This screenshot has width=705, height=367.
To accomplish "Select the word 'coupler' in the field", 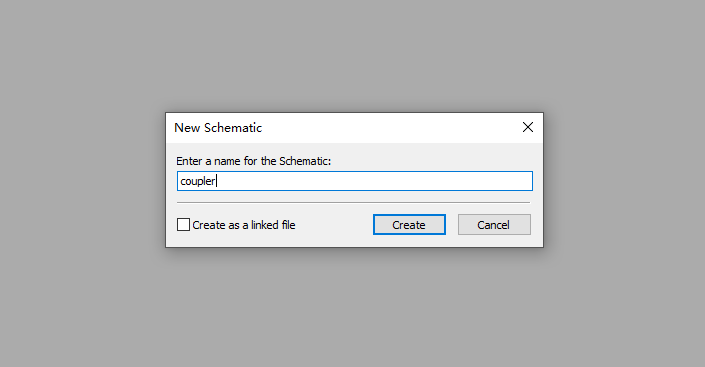I will (198, 181).
